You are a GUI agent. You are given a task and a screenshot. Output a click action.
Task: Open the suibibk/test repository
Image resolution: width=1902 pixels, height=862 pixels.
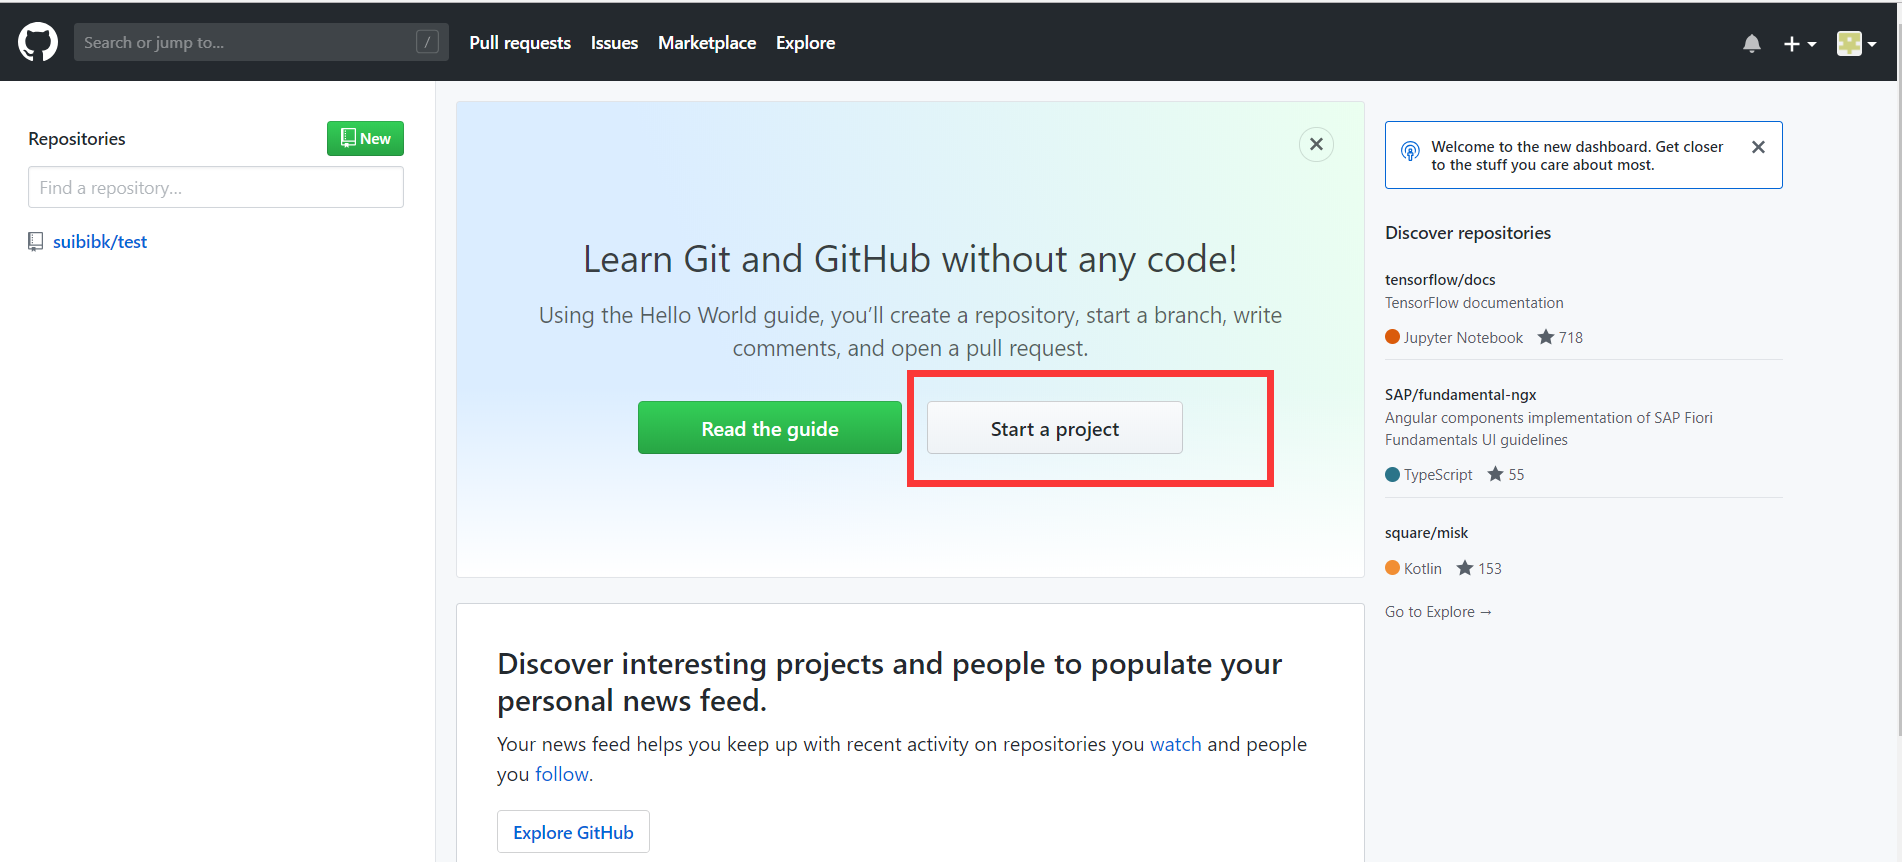[x=100, y=242]
